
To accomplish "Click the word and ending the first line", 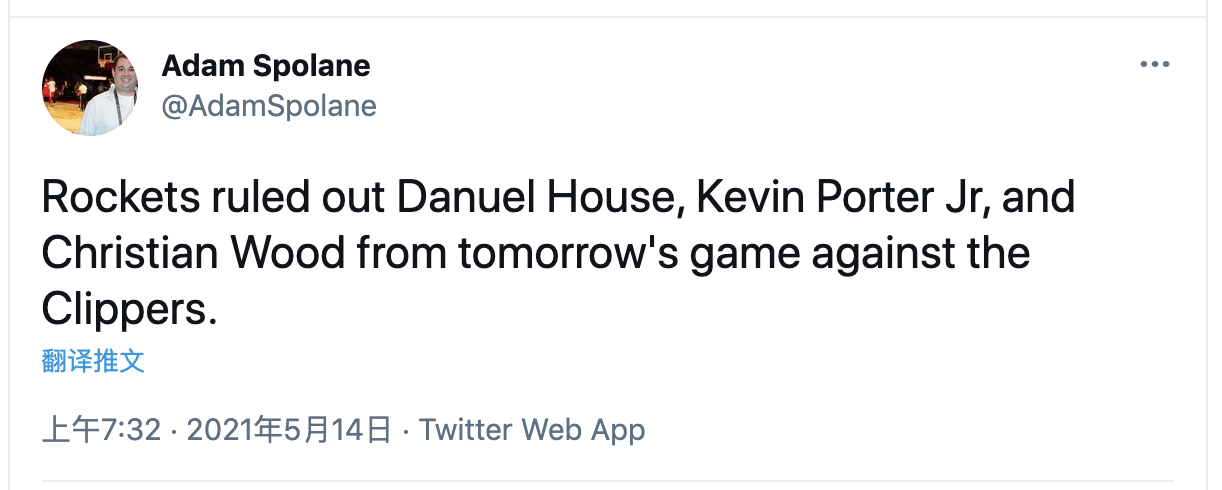I will (1039, 197).
